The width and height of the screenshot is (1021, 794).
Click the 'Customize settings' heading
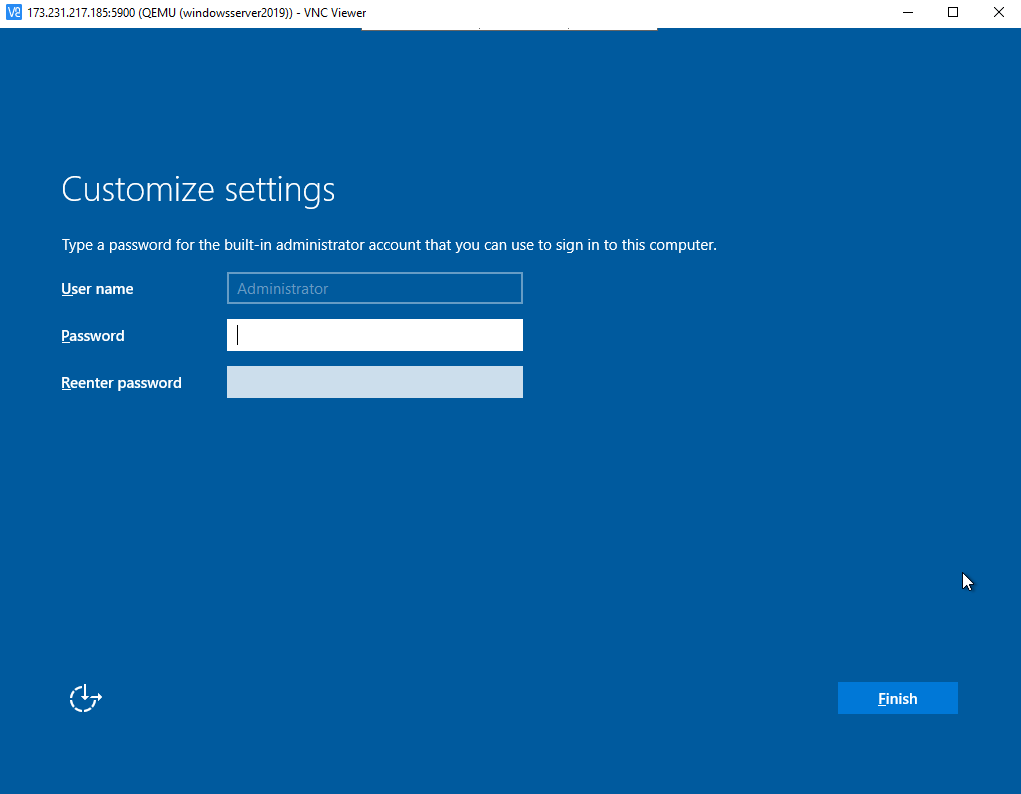pos(198,190)
